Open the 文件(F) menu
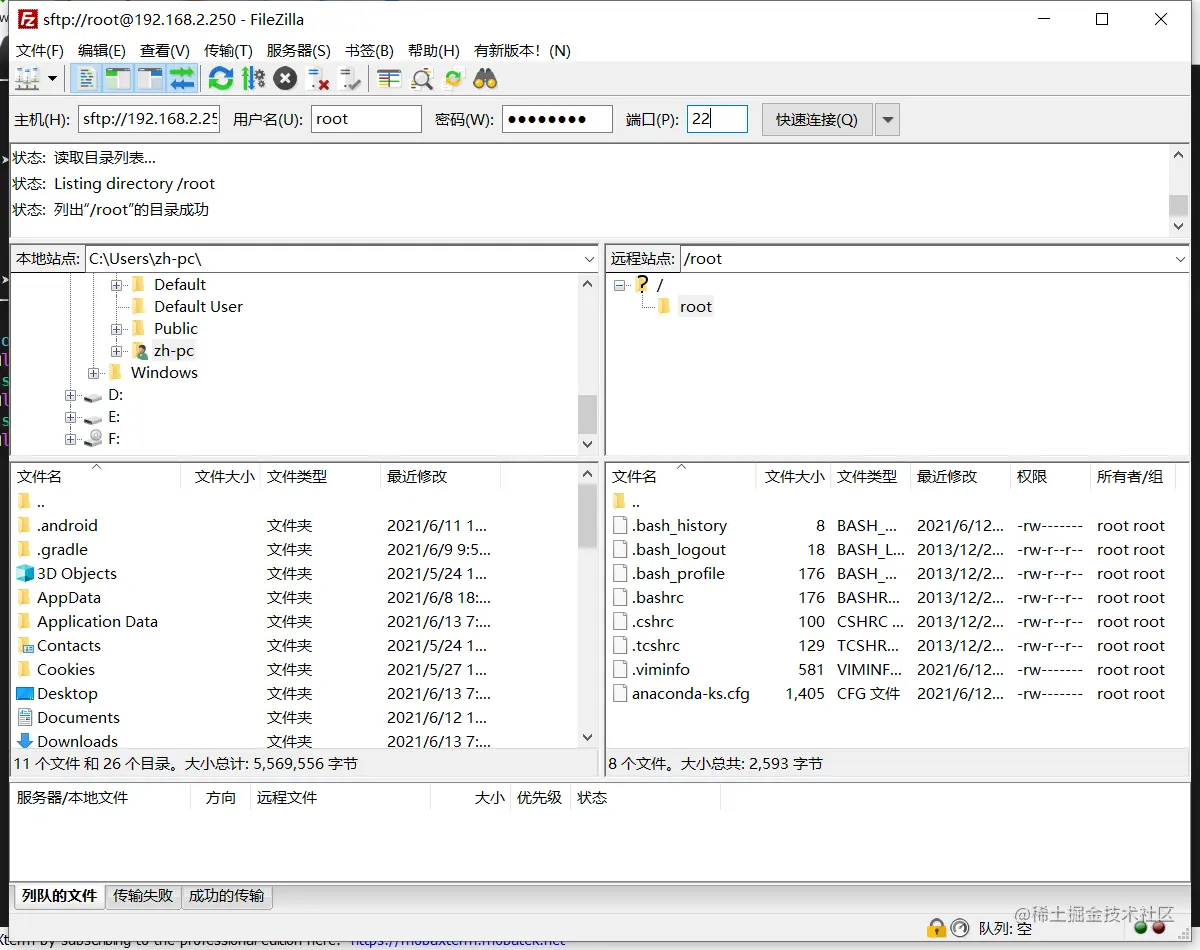This screenshot has width=1200, height=950. 40,50
